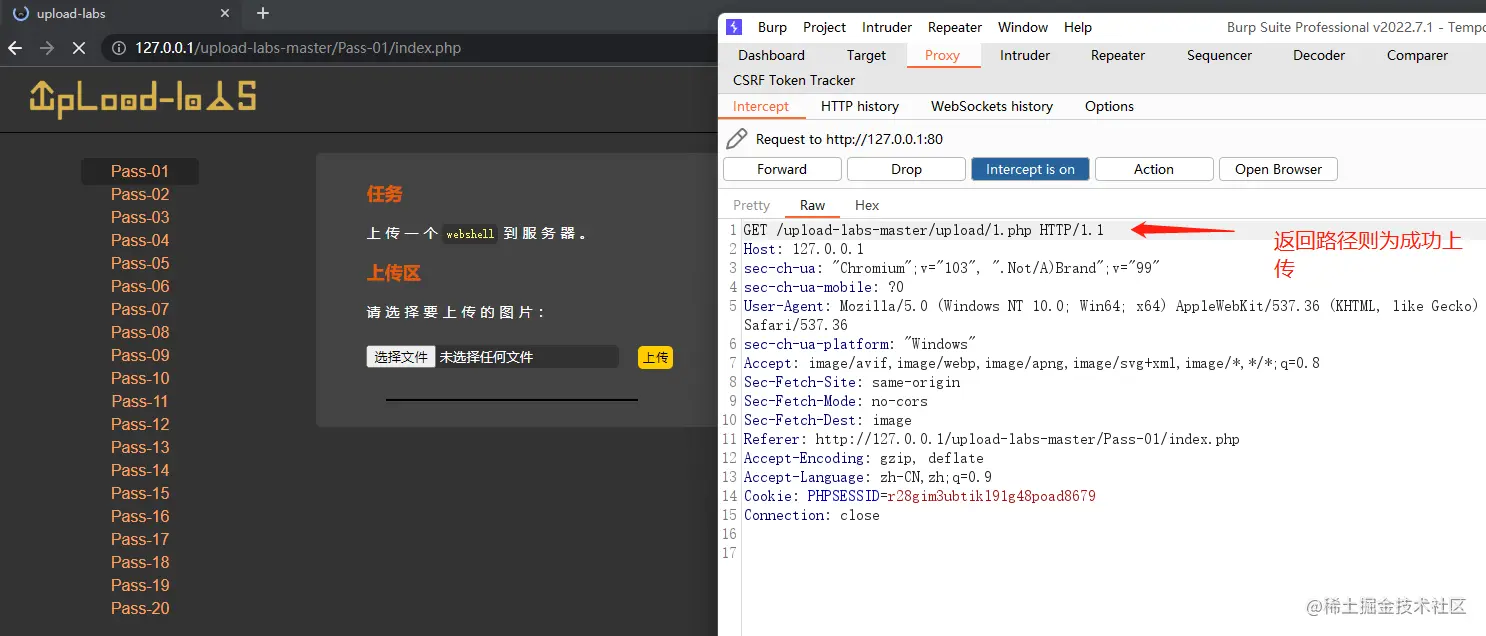Switch request view to Pretty
Image resolution: width=1486 pixels, height=636 pixels.
tap(752, 205)
